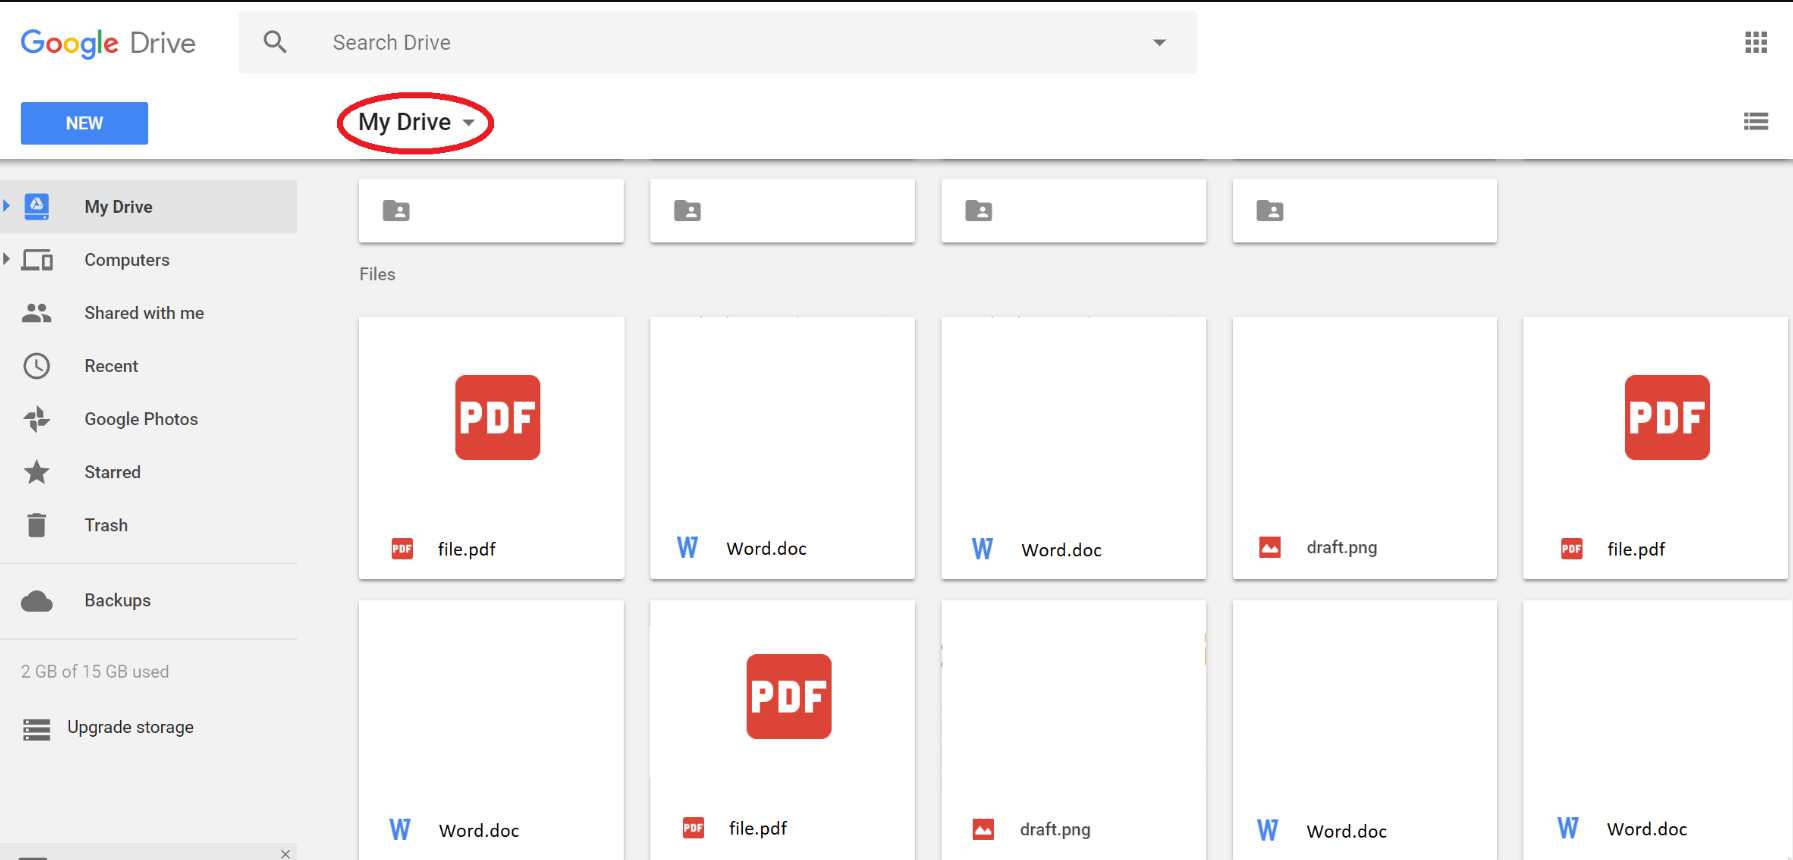Expand the Computers tree arrow
The height and width of the screenshot is (860, 1793).
click(7, 259)
